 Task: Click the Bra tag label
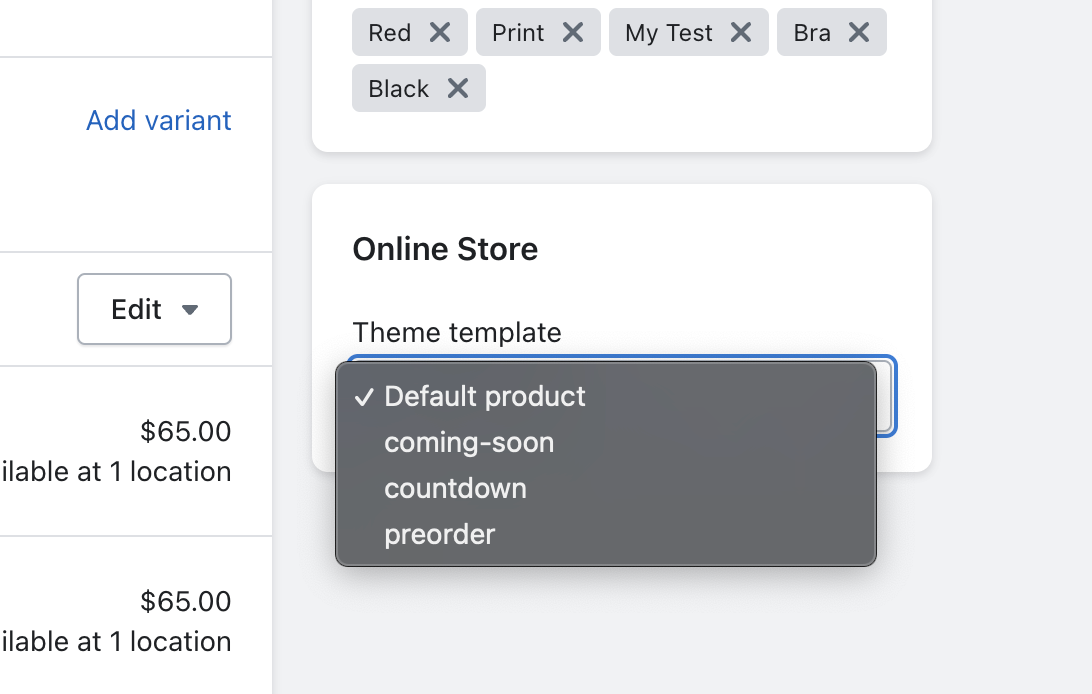(812, 33)
